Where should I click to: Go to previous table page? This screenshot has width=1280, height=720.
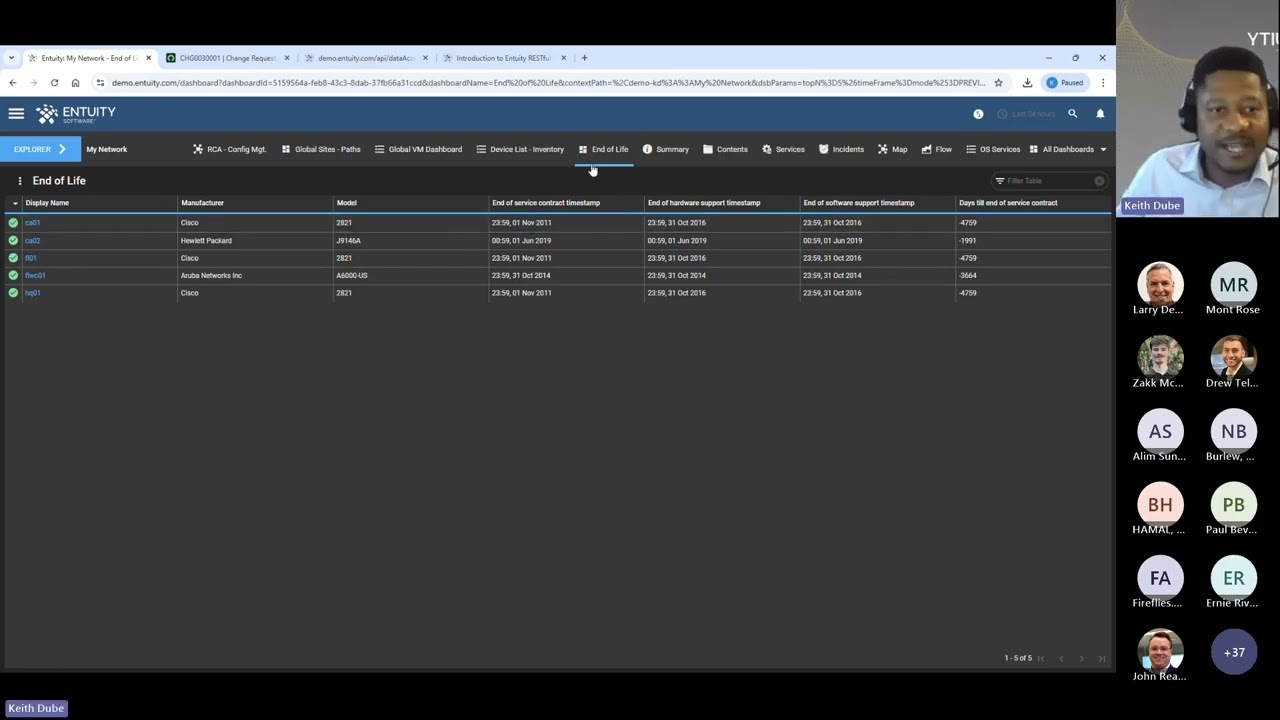click(1061, 658)
